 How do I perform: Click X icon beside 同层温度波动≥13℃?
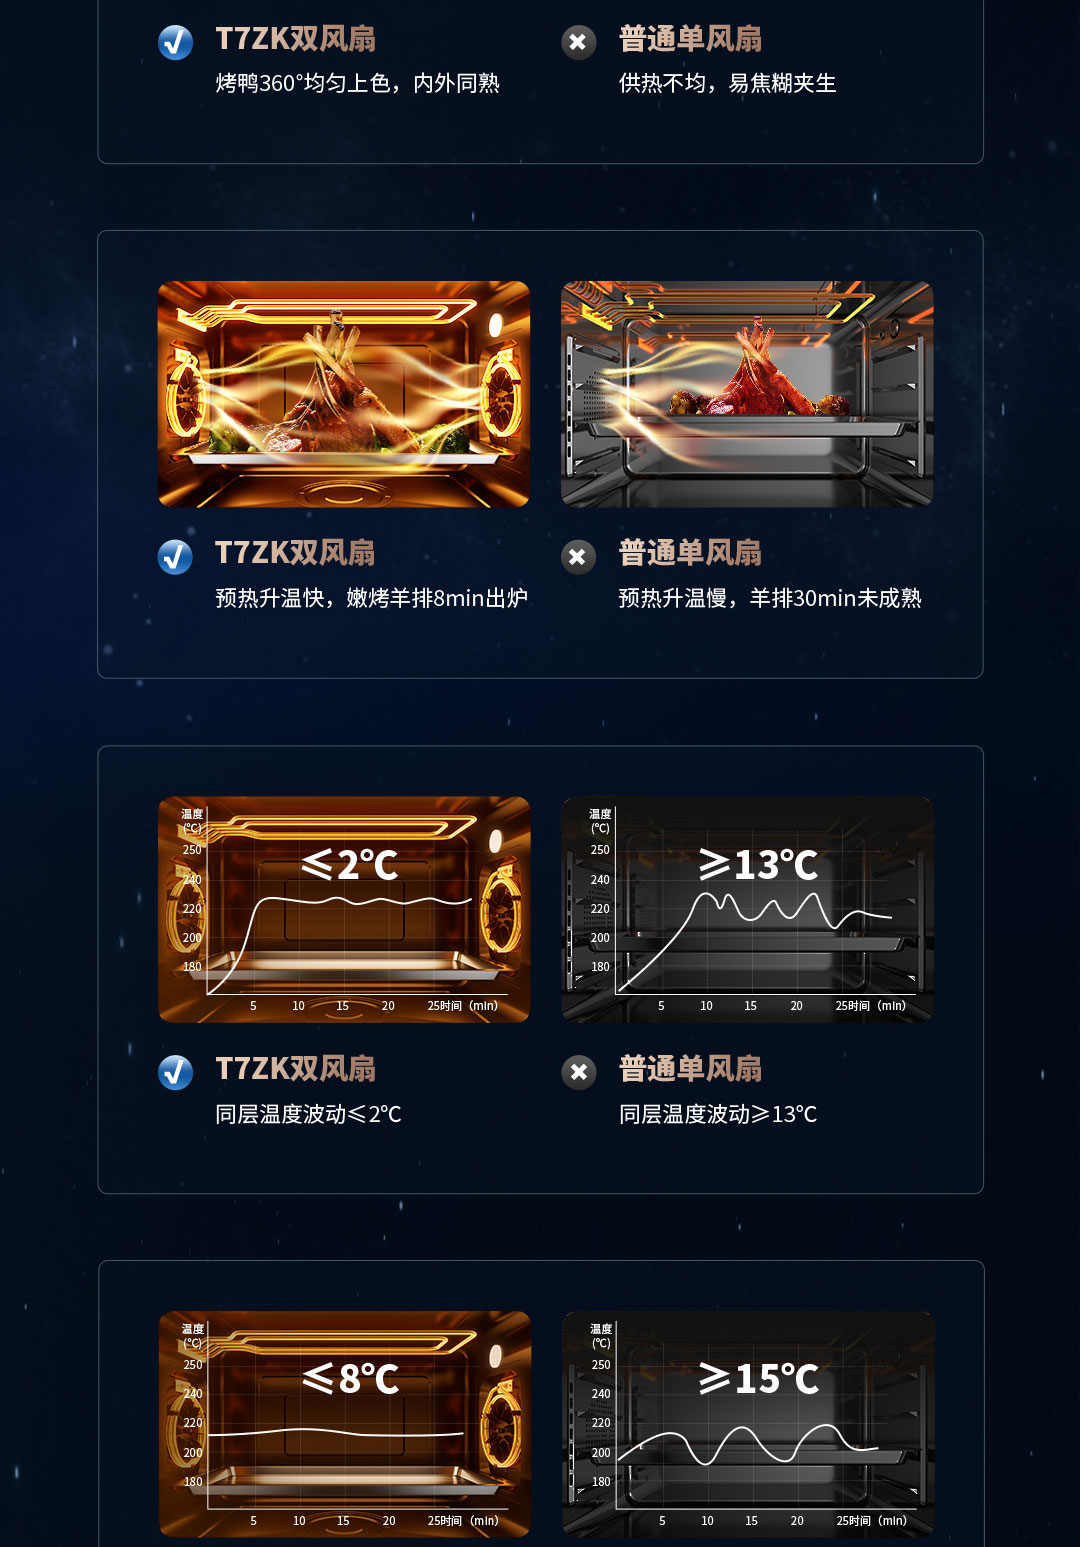pyautogui.click(x=578, y=1072)
